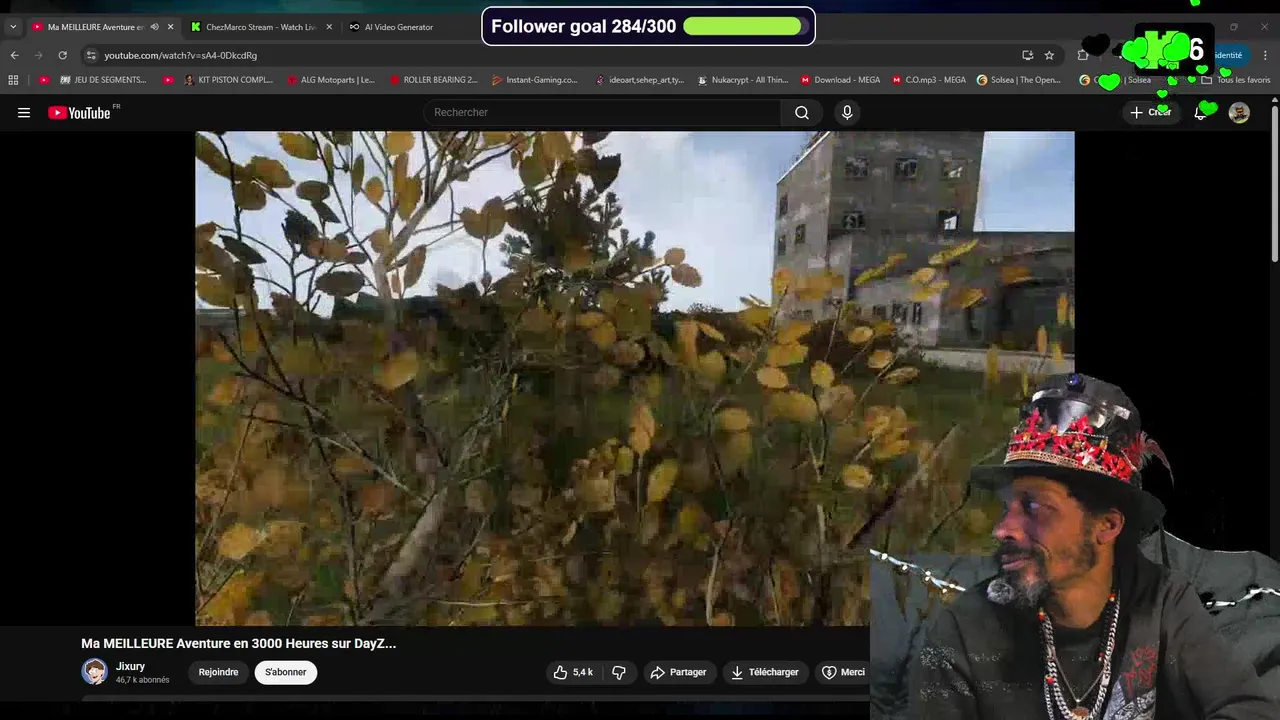Open the ideoart bookmark

point(639,80)
